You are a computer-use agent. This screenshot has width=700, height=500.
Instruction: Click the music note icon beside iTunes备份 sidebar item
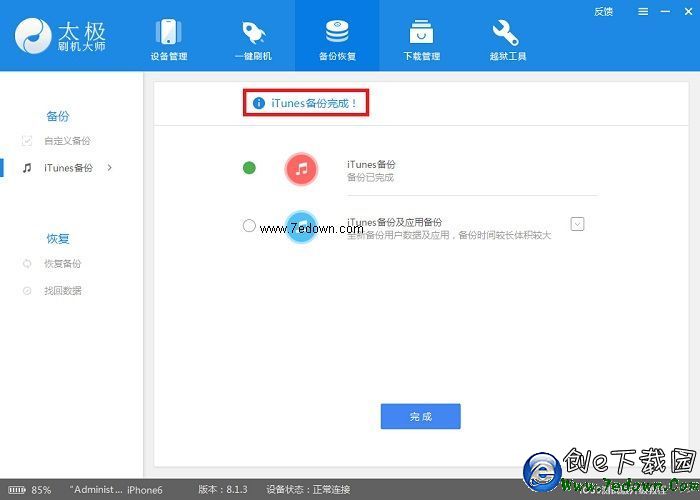[x=27, y=168]
